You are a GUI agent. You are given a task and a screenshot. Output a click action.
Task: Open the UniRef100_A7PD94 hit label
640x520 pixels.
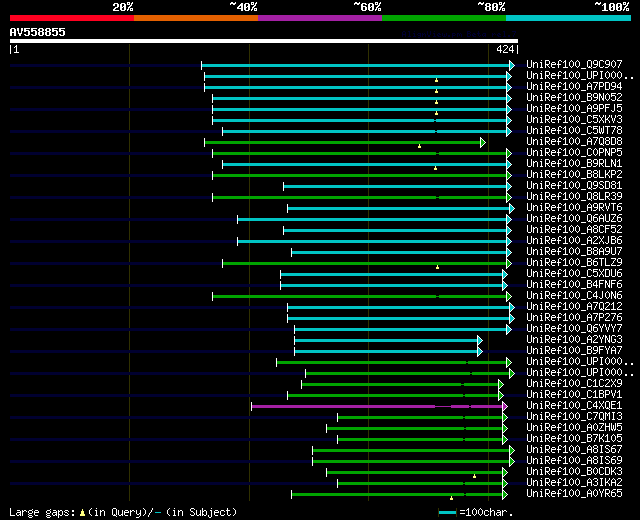coord(574,86)
